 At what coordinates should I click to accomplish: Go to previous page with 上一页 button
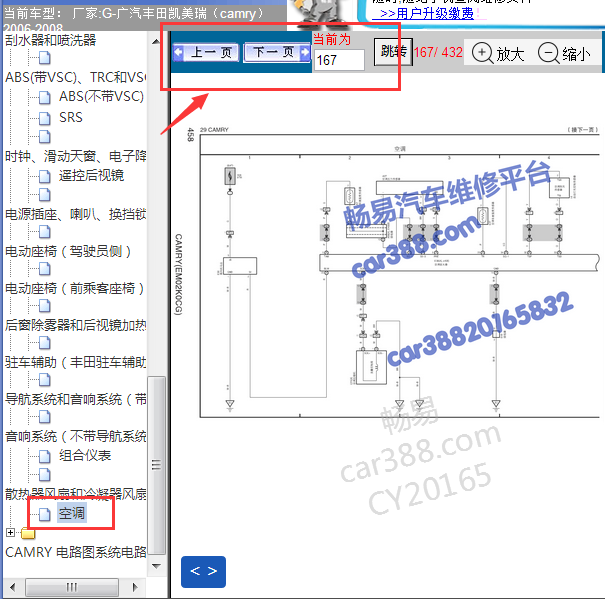tap(206, 52)
